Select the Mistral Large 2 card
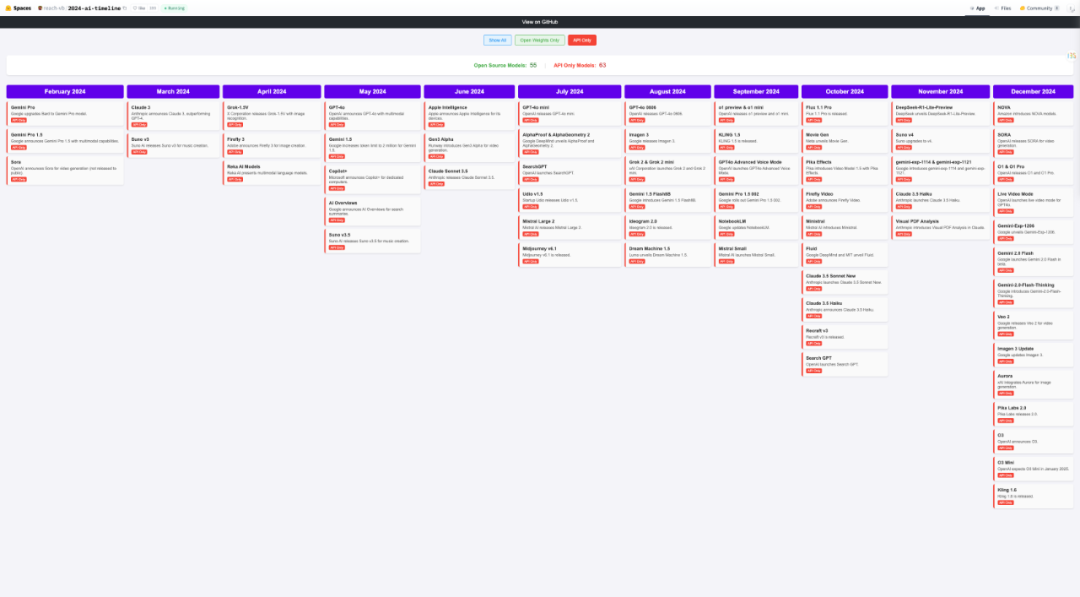Screen dimensions: 1080x597 (570, 227)
